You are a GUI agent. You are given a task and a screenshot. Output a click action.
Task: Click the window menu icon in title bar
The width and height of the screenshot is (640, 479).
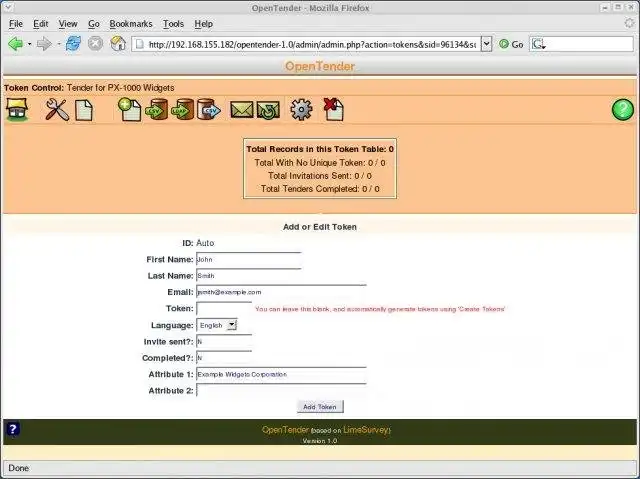pos(8,7)
